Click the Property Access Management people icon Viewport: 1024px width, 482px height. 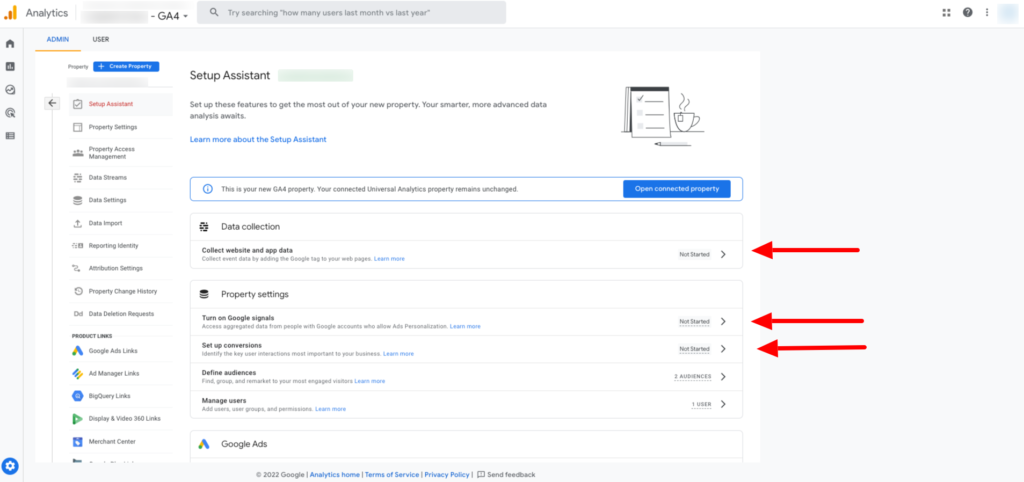[x=78, y=153]
